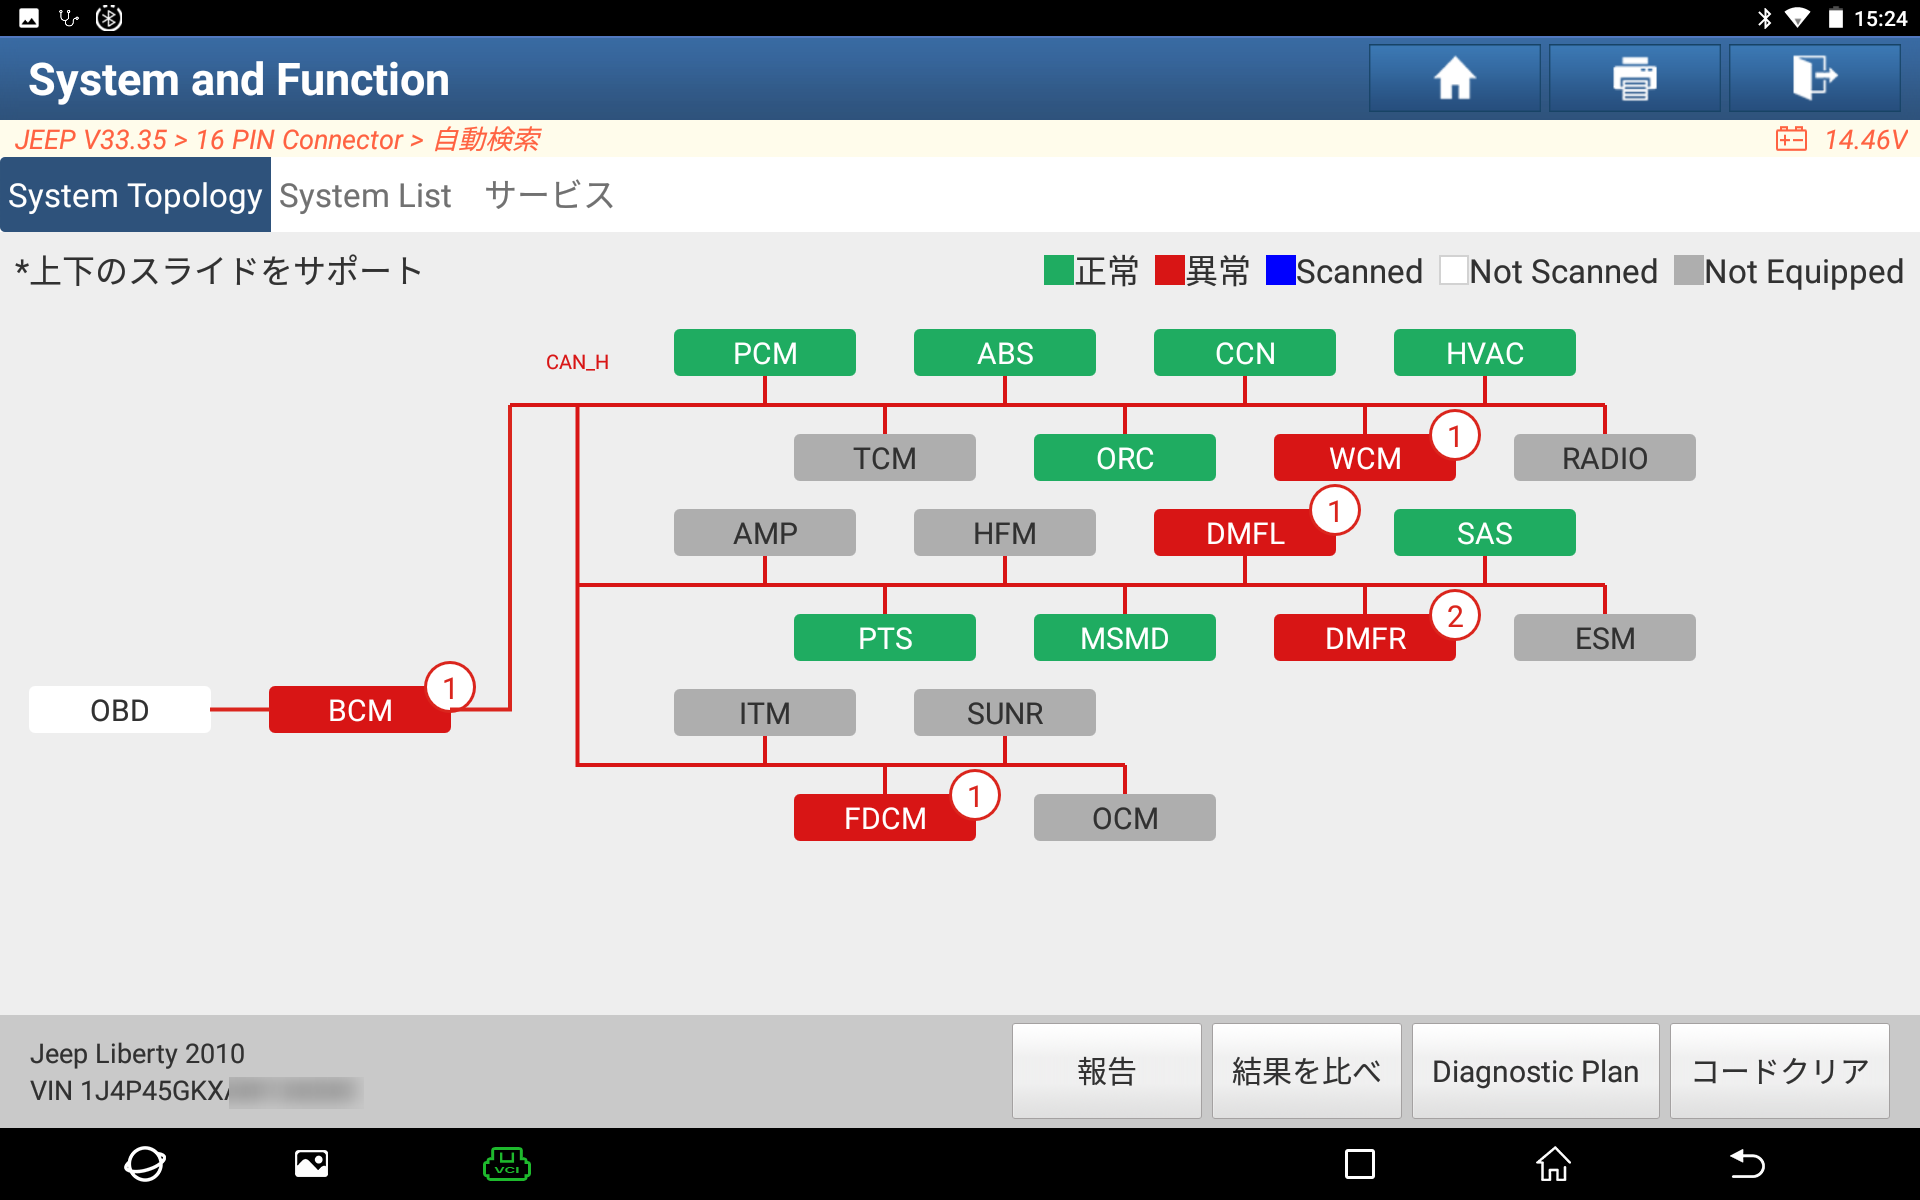Select the white OBD node
1920x1200 pixels.
click(120, 710)
